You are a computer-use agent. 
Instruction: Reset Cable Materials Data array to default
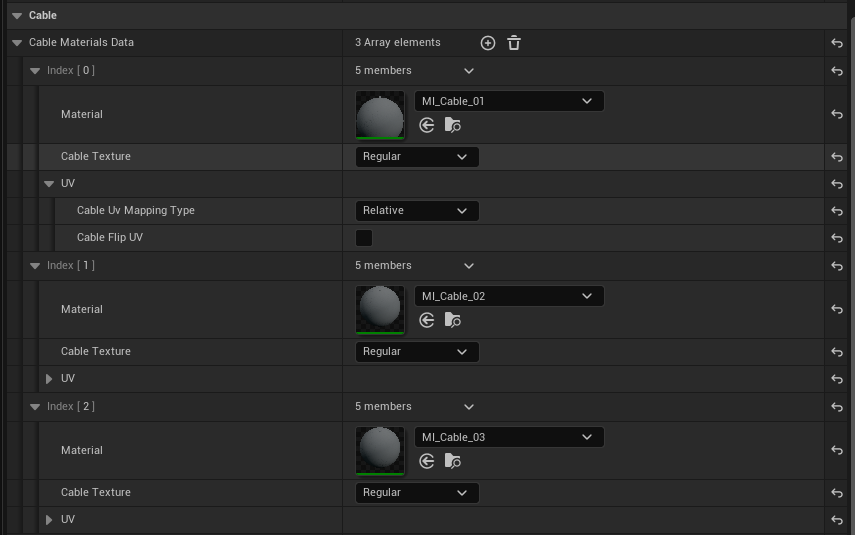pyautogui.click(x=836, y=43)
